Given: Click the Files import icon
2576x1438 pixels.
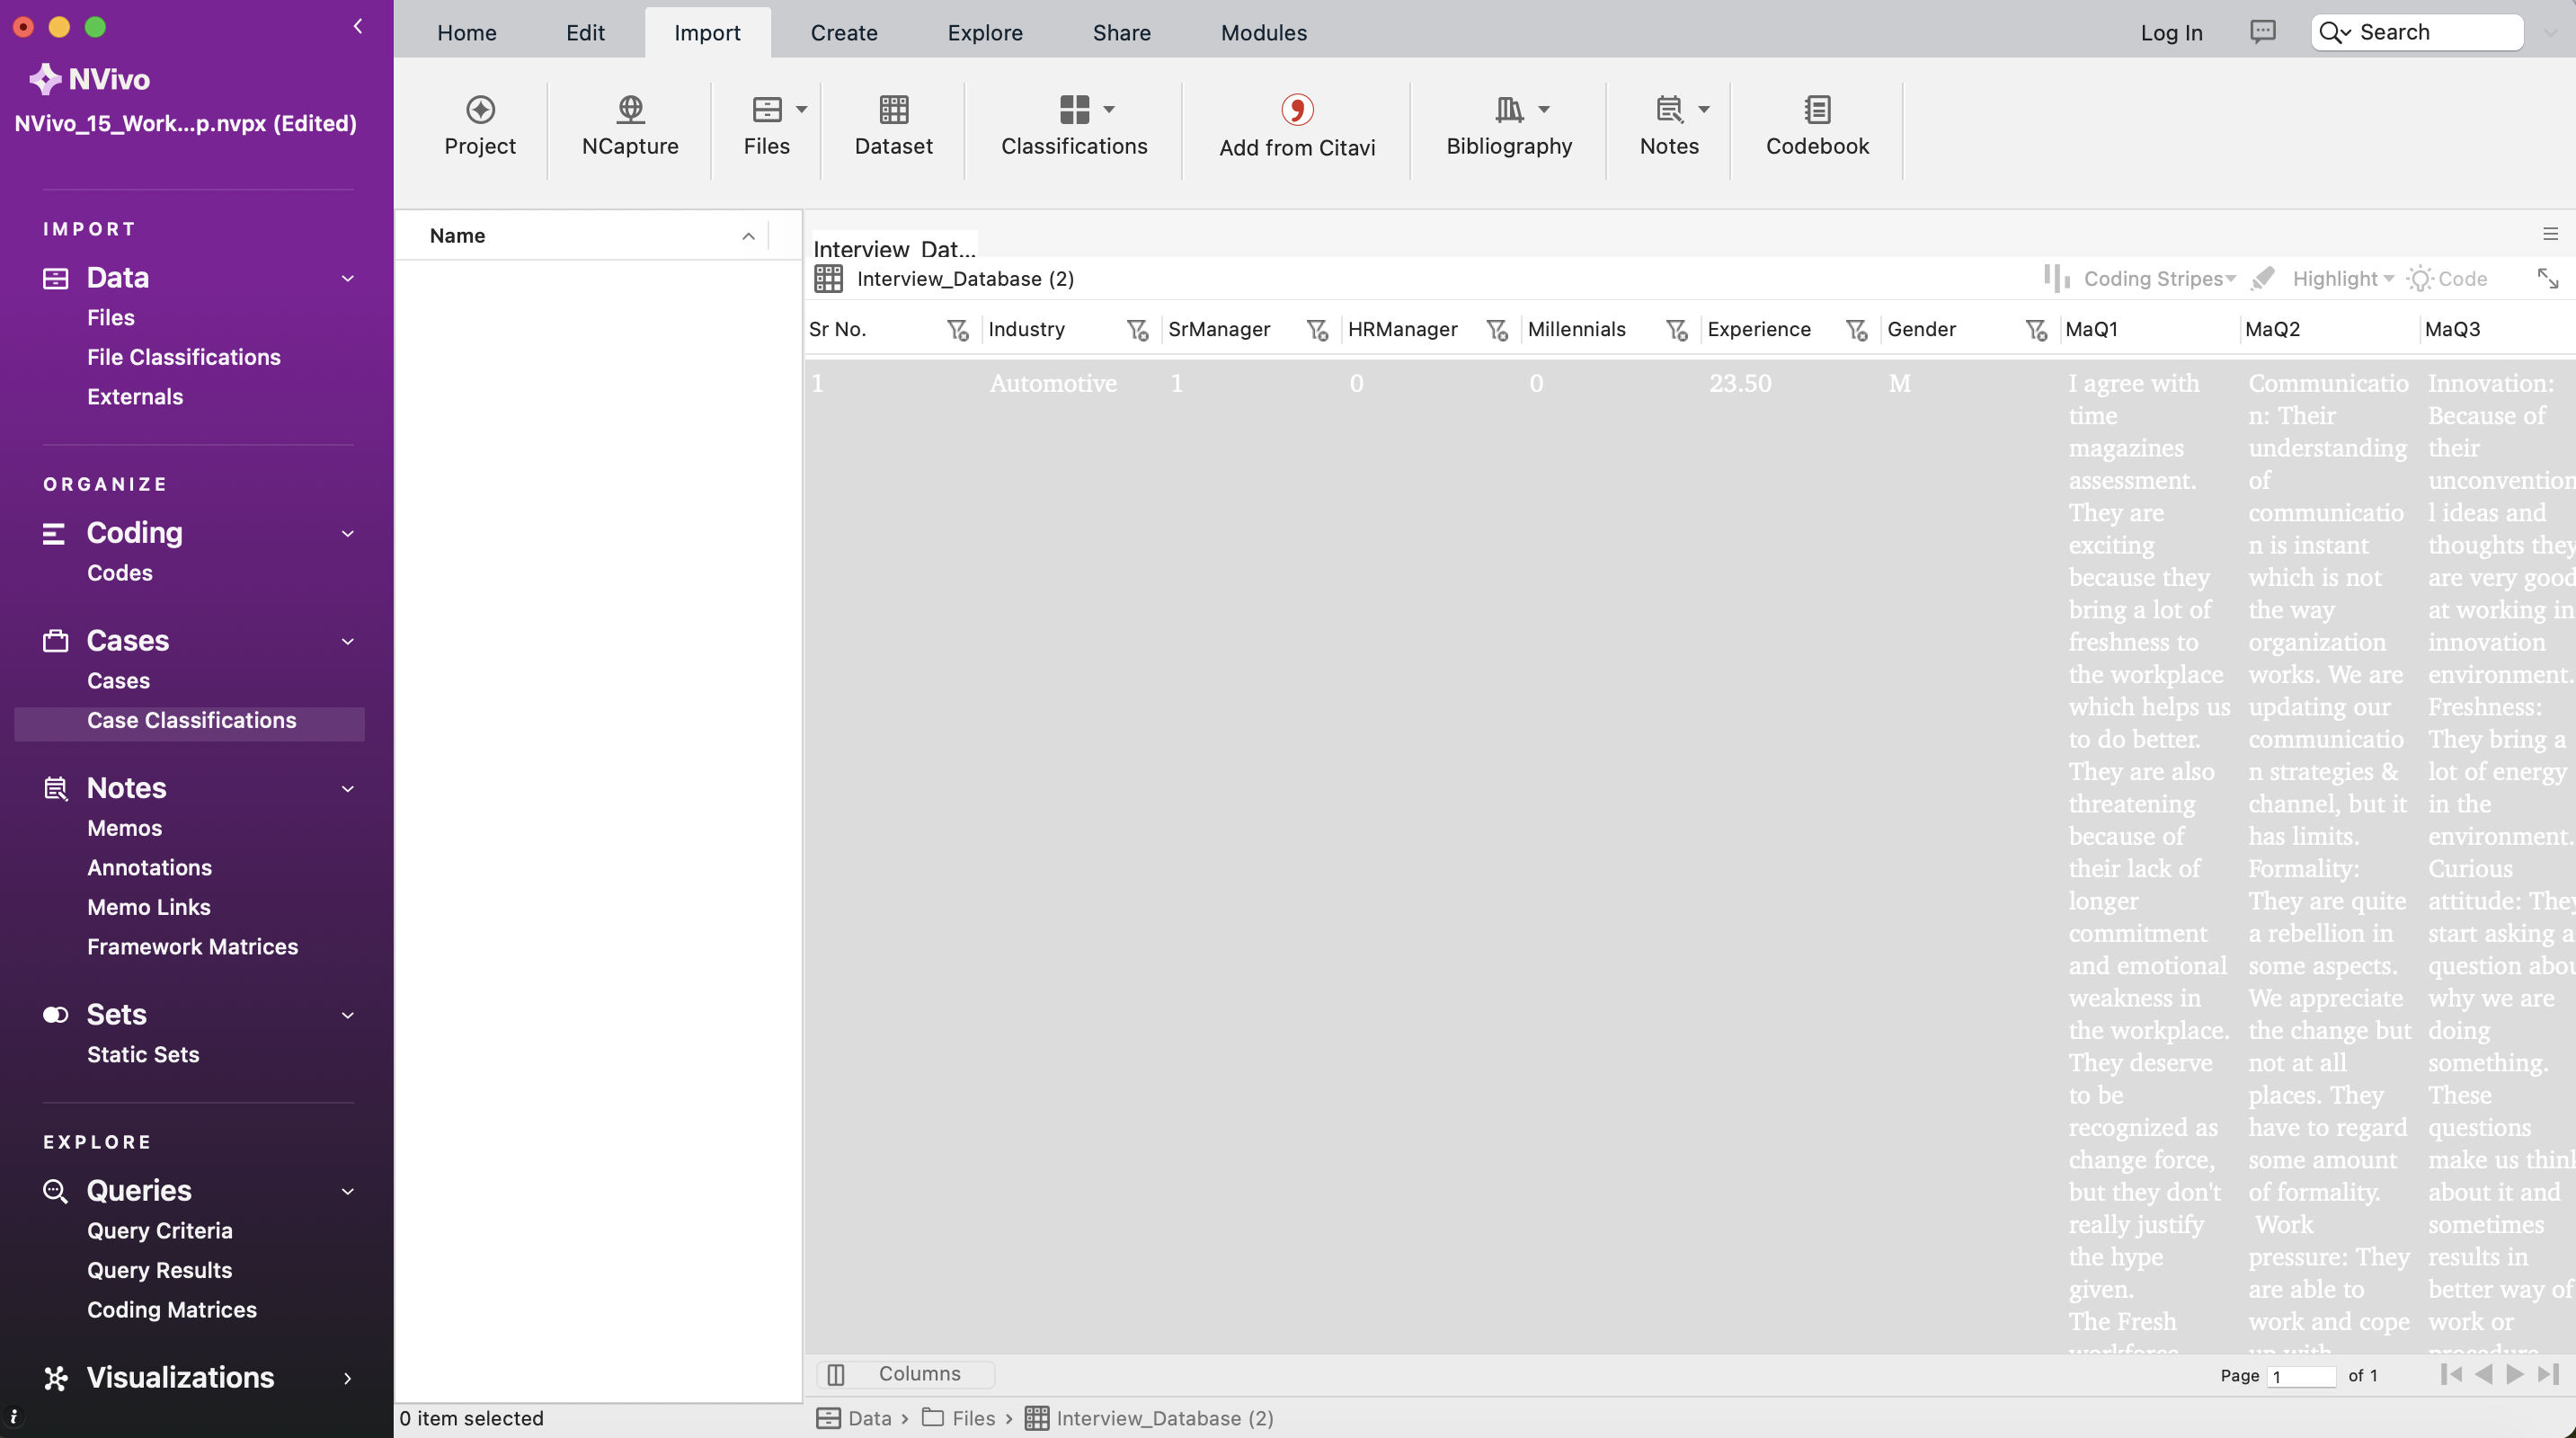Looking at the screenshot, I should (767, 109).
